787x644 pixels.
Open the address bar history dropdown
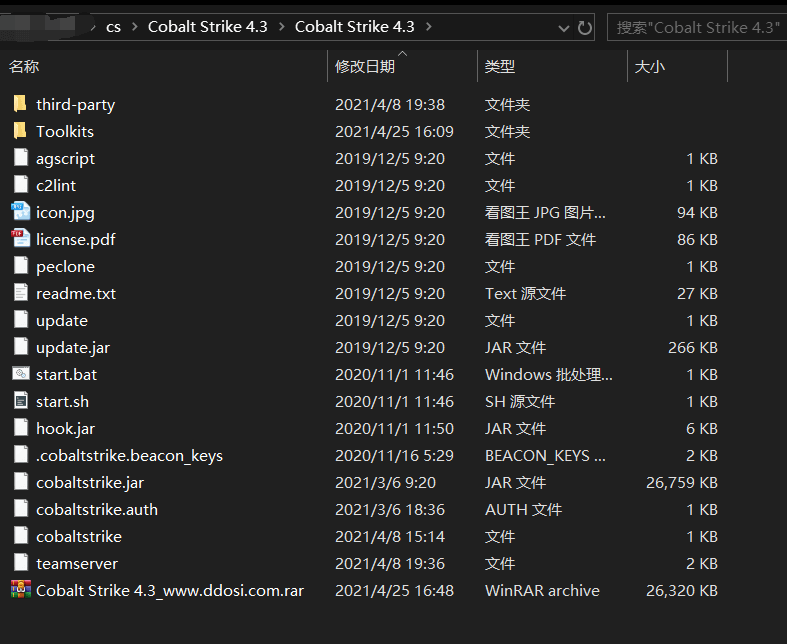[x=564, y=28]
